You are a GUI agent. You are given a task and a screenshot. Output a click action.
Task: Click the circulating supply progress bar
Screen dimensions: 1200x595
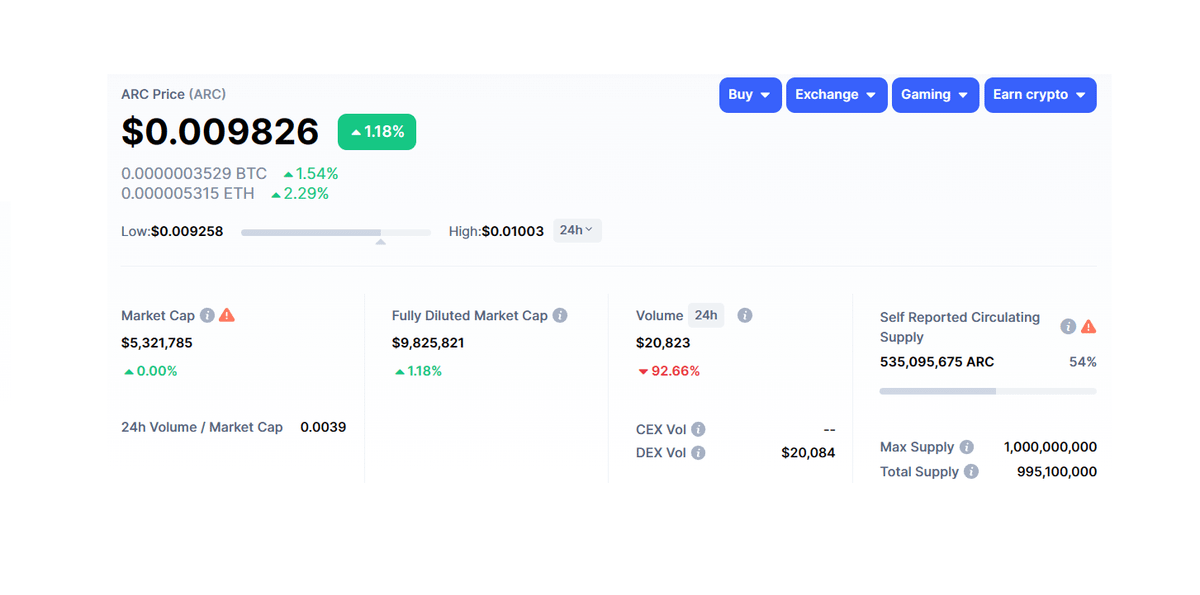(x=987, y=391)
